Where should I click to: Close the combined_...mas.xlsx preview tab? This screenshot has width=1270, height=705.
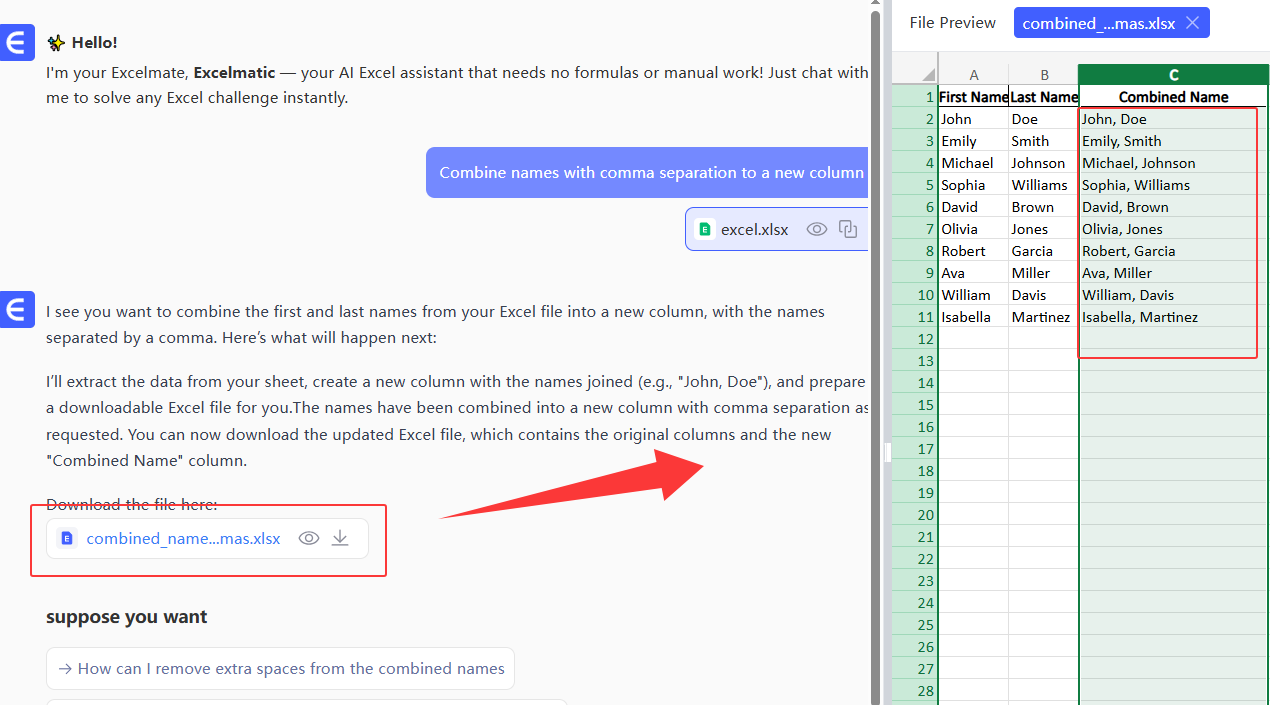point(1192,23)
